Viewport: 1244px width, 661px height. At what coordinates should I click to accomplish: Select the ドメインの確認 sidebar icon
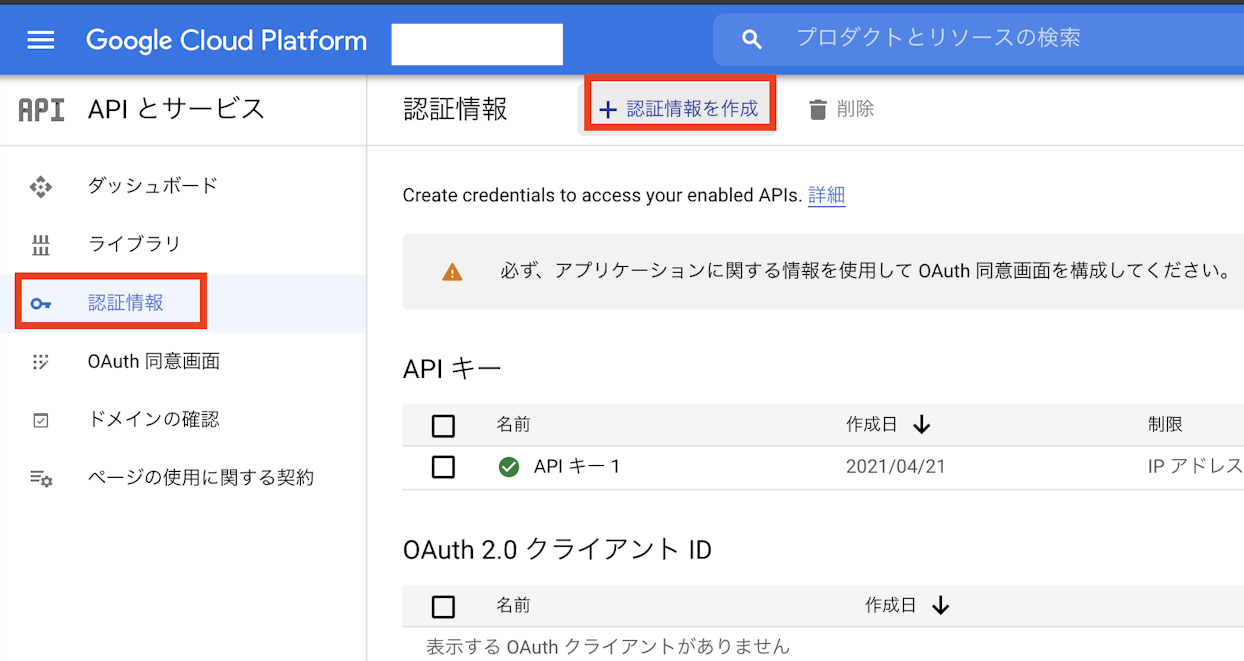(40, 419)
